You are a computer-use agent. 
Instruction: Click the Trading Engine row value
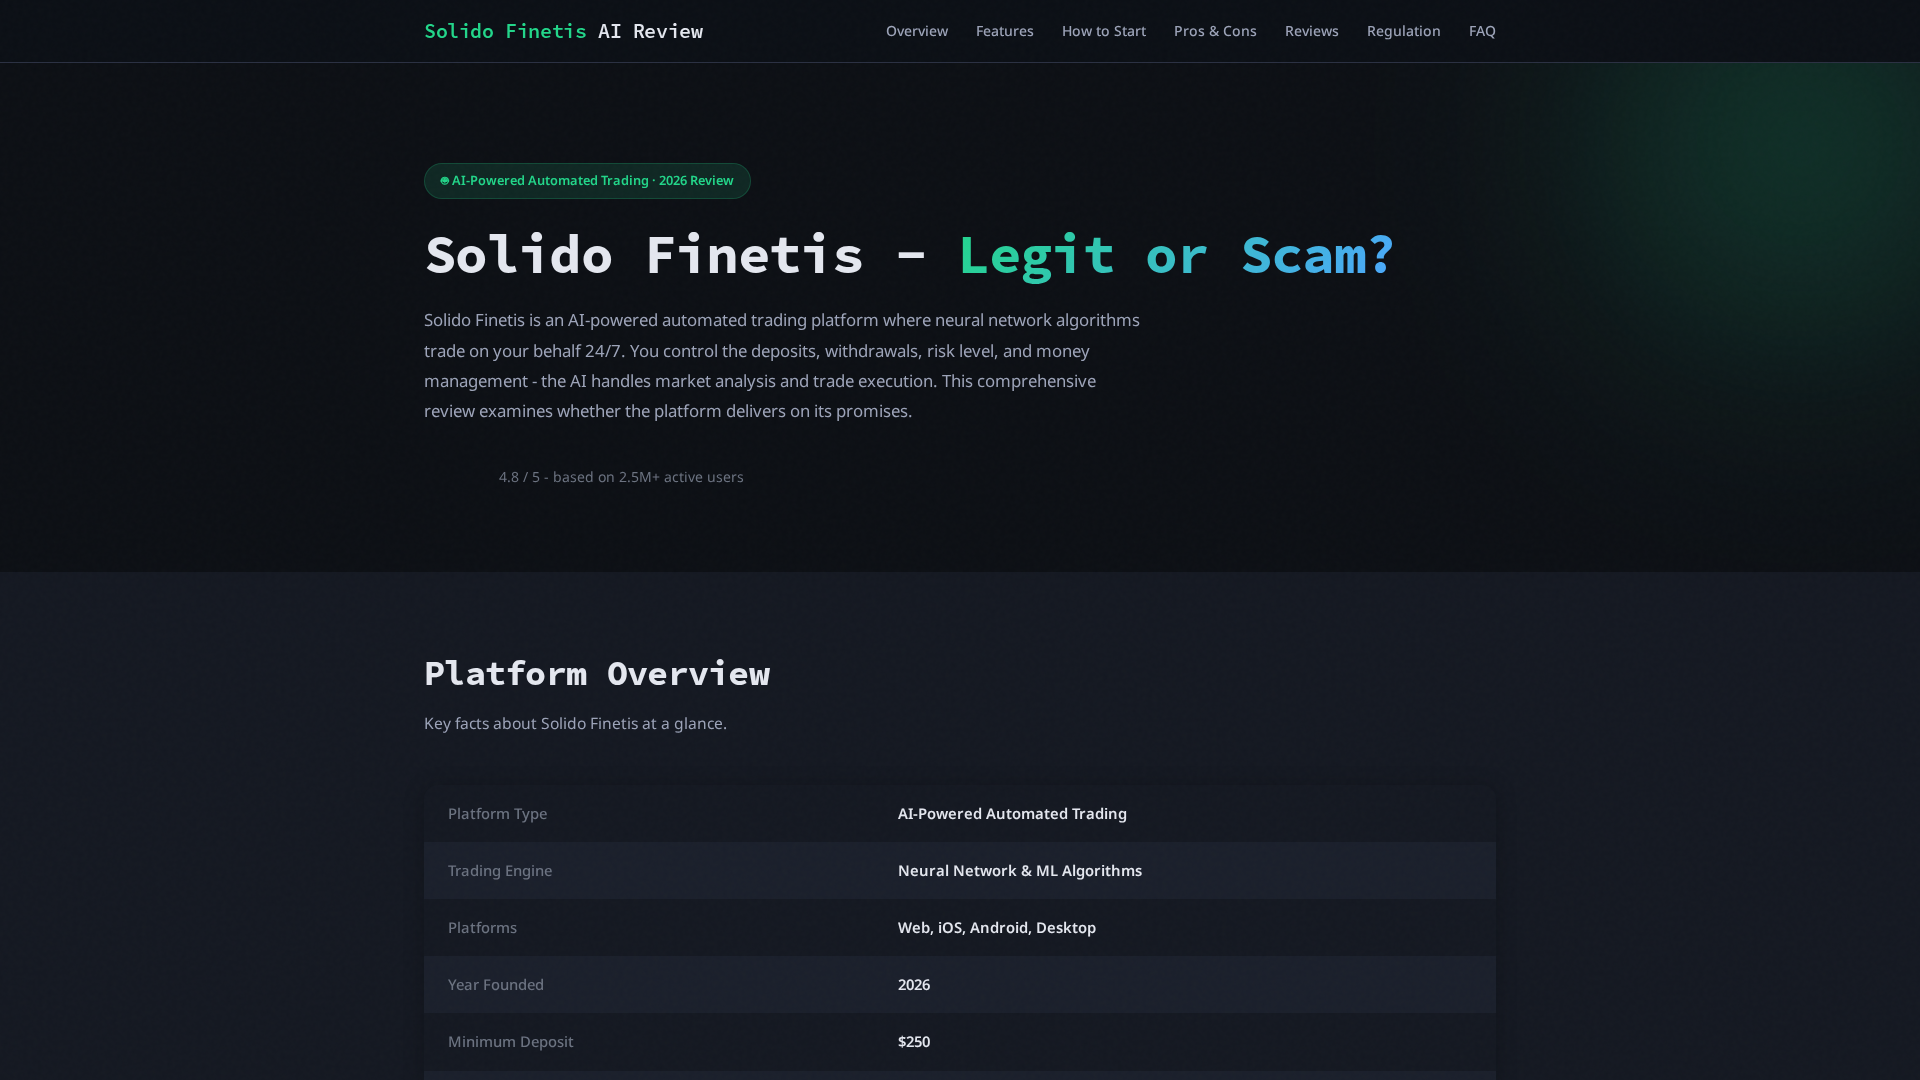[x=1019, y=870]
